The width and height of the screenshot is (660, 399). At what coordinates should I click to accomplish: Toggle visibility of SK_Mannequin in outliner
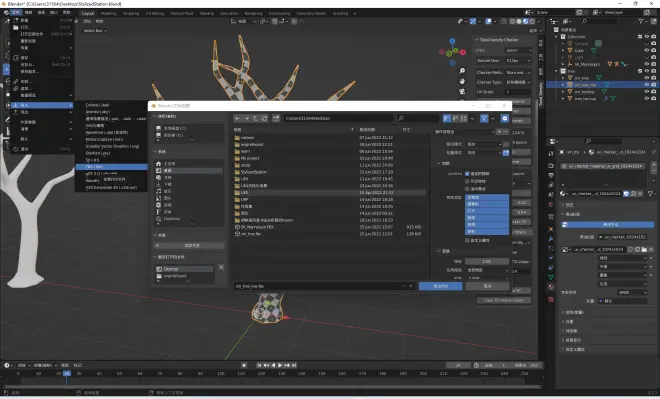pos(647,64)
